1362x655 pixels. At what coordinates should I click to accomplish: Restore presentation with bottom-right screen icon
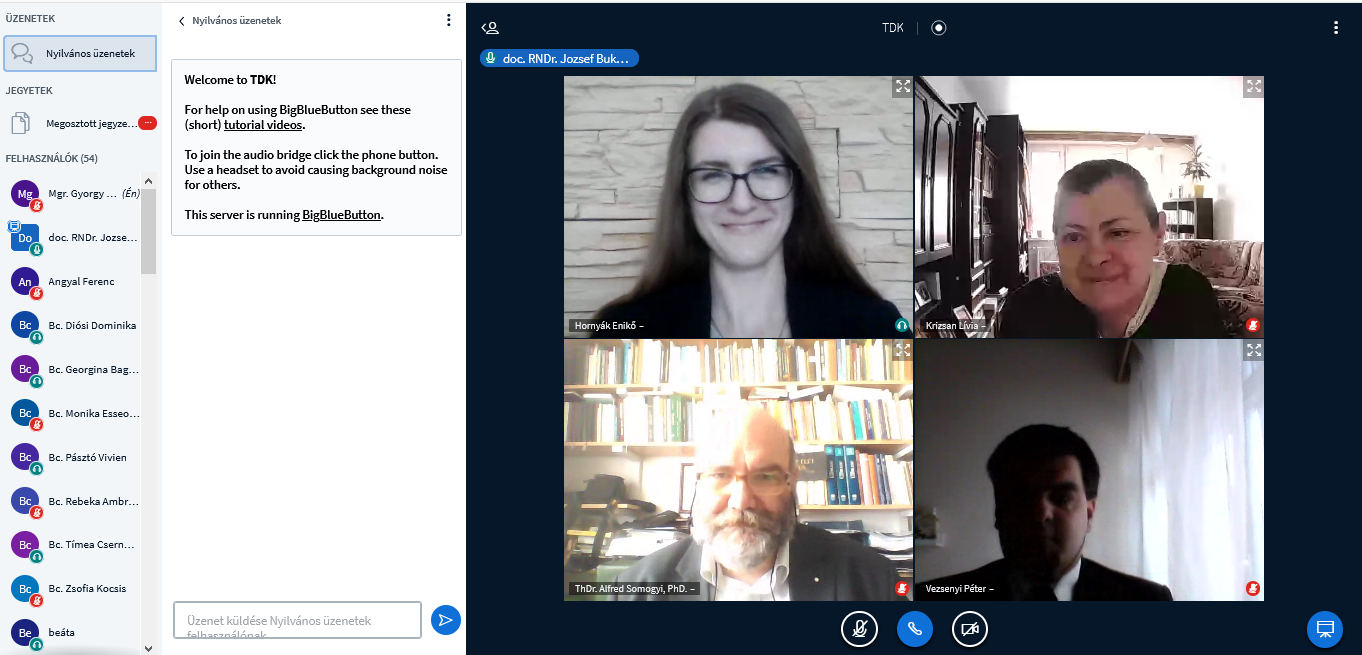tap(1325, 628)
